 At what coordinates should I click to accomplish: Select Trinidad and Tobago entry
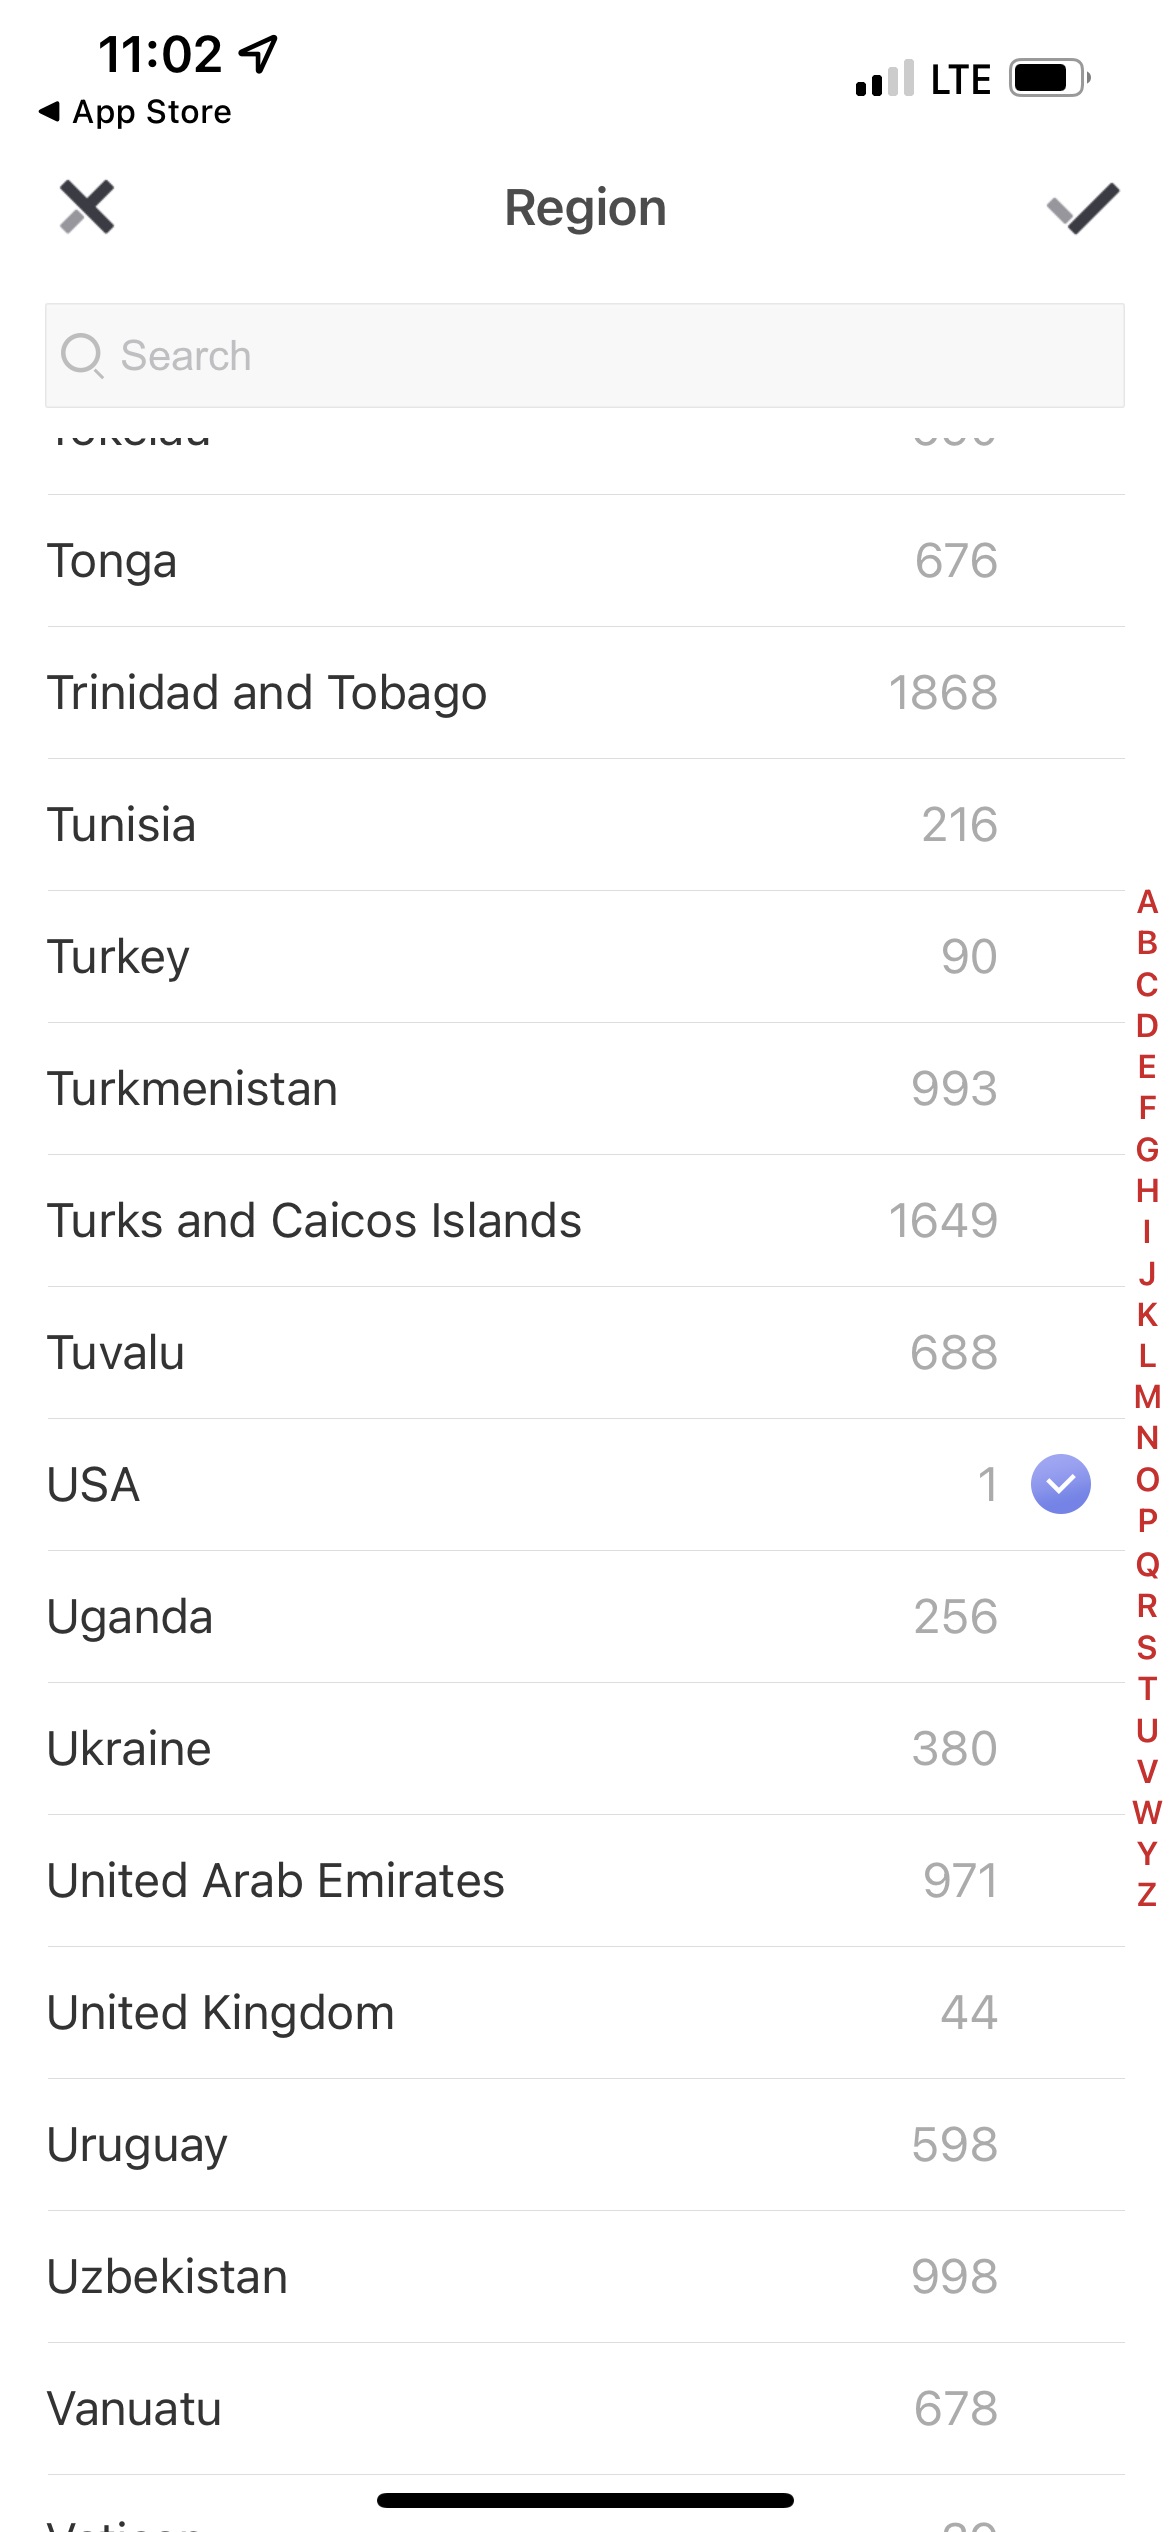coord(585,693)
